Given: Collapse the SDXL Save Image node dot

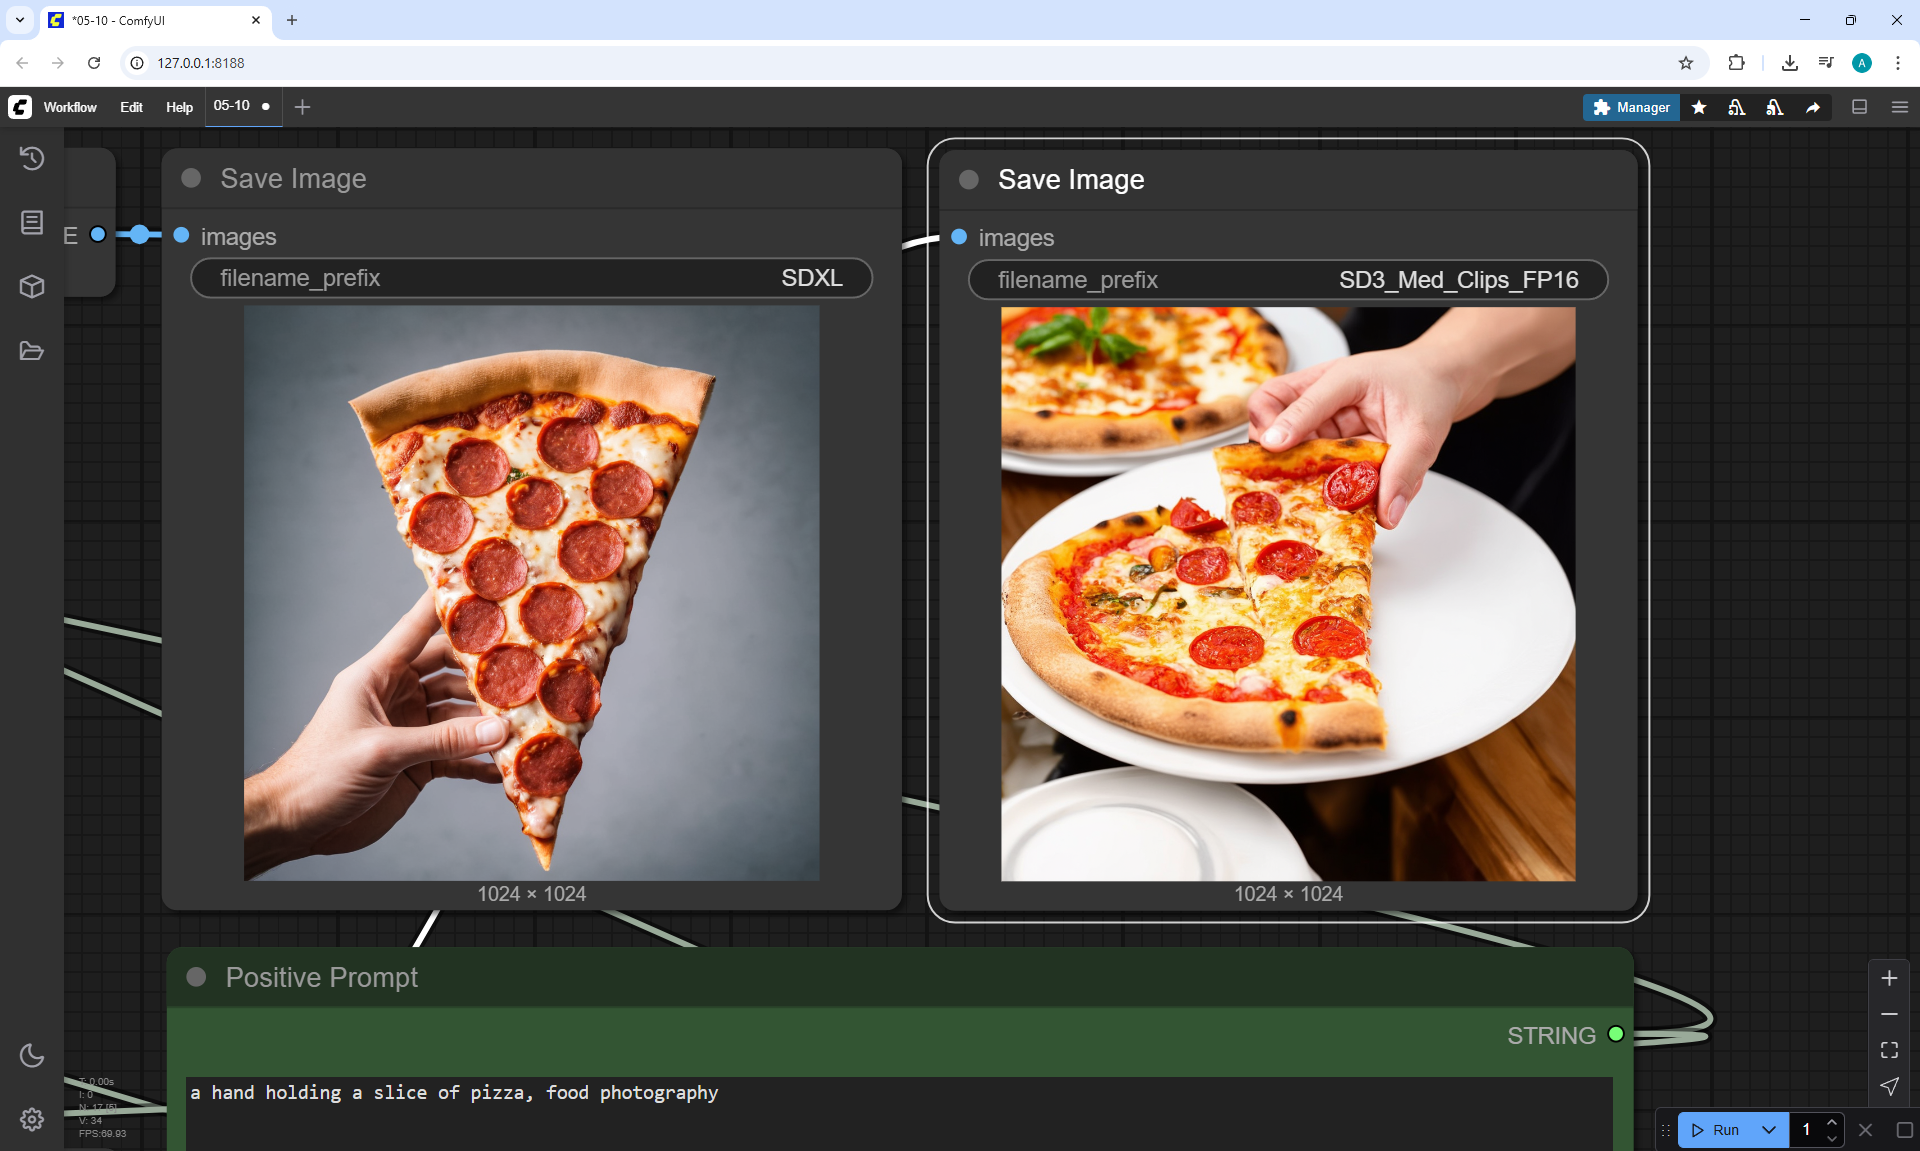Looking at the screenshot, I should pyautogui.click(x=191, y=178).
